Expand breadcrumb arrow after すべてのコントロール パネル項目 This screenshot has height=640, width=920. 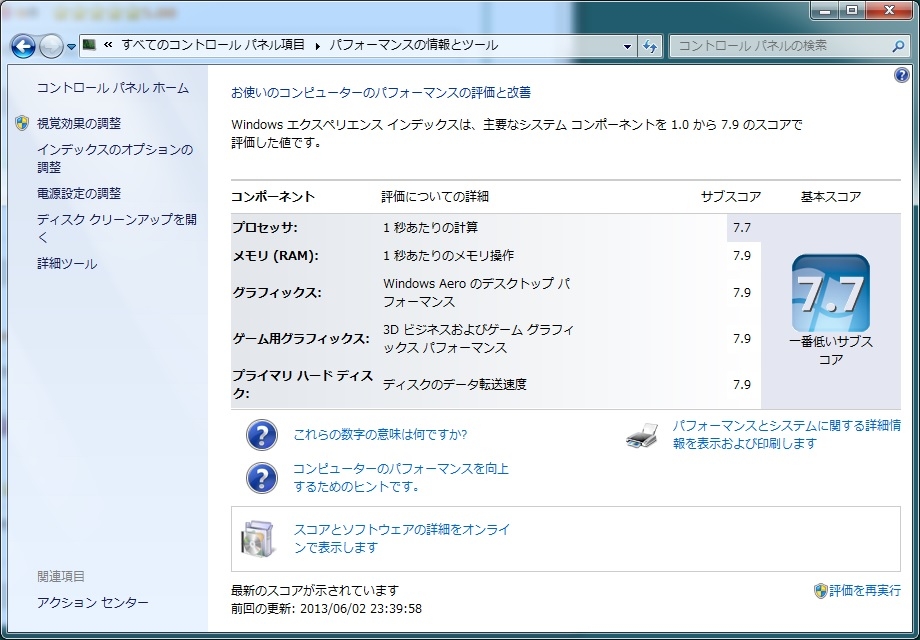[x=318, y=46]
